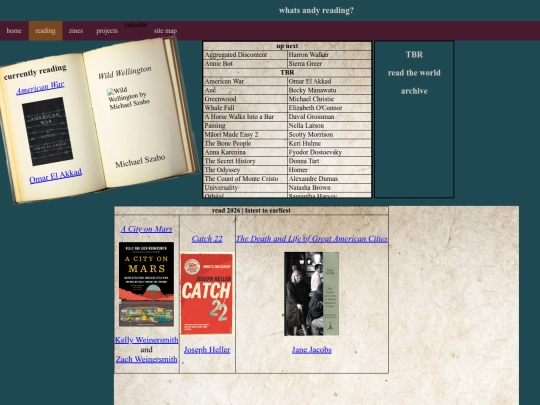Select the Whale Fall table cell

click(245, 108)
